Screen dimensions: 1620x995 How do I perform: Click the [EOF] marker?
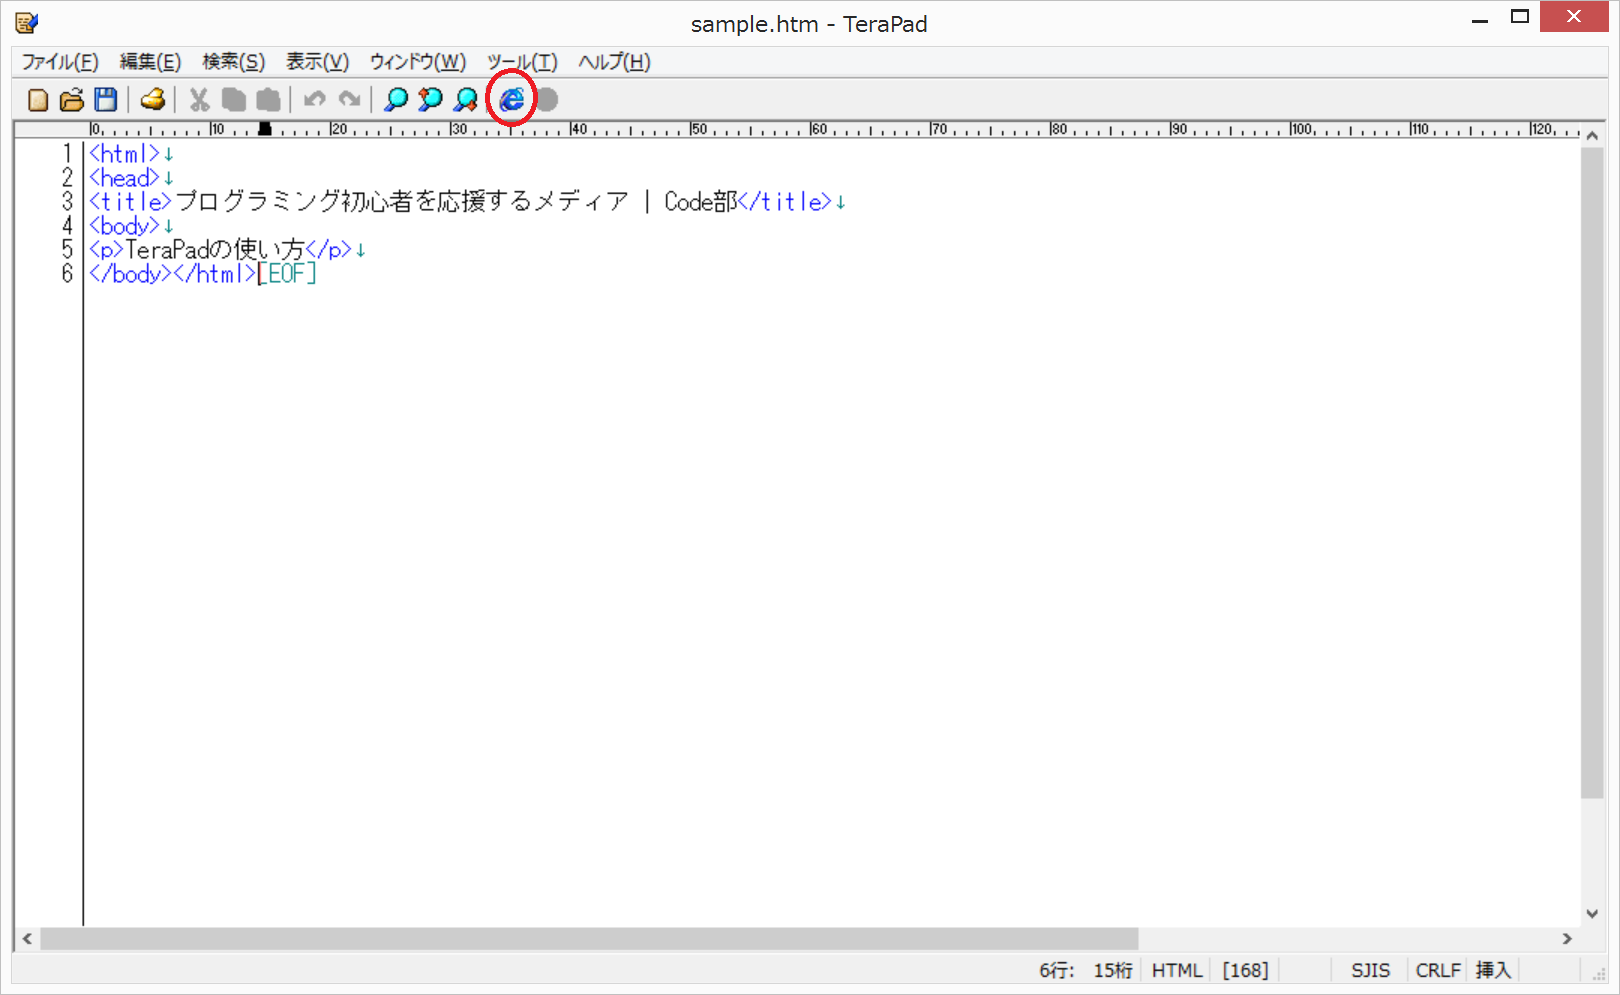287,274
